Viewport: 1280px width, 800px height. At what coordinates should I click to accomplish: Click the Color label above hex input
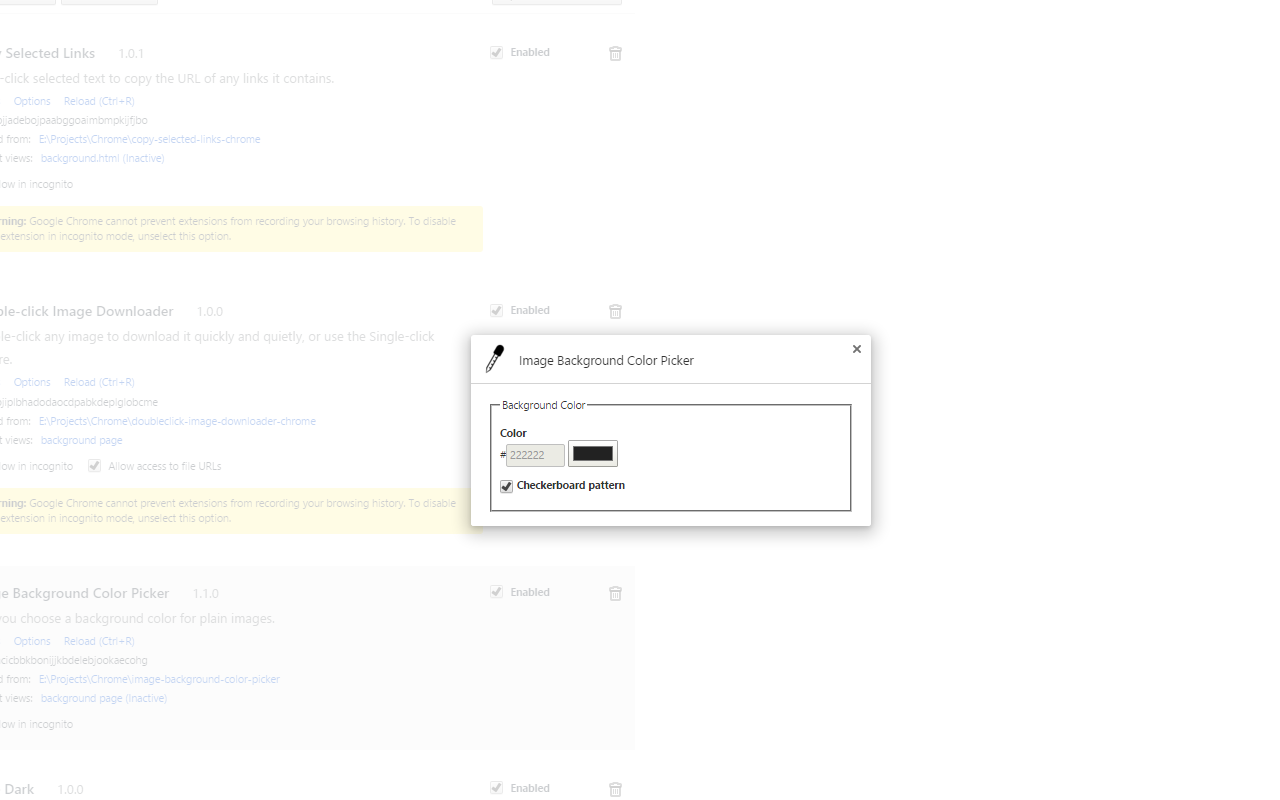click(513, 433)
